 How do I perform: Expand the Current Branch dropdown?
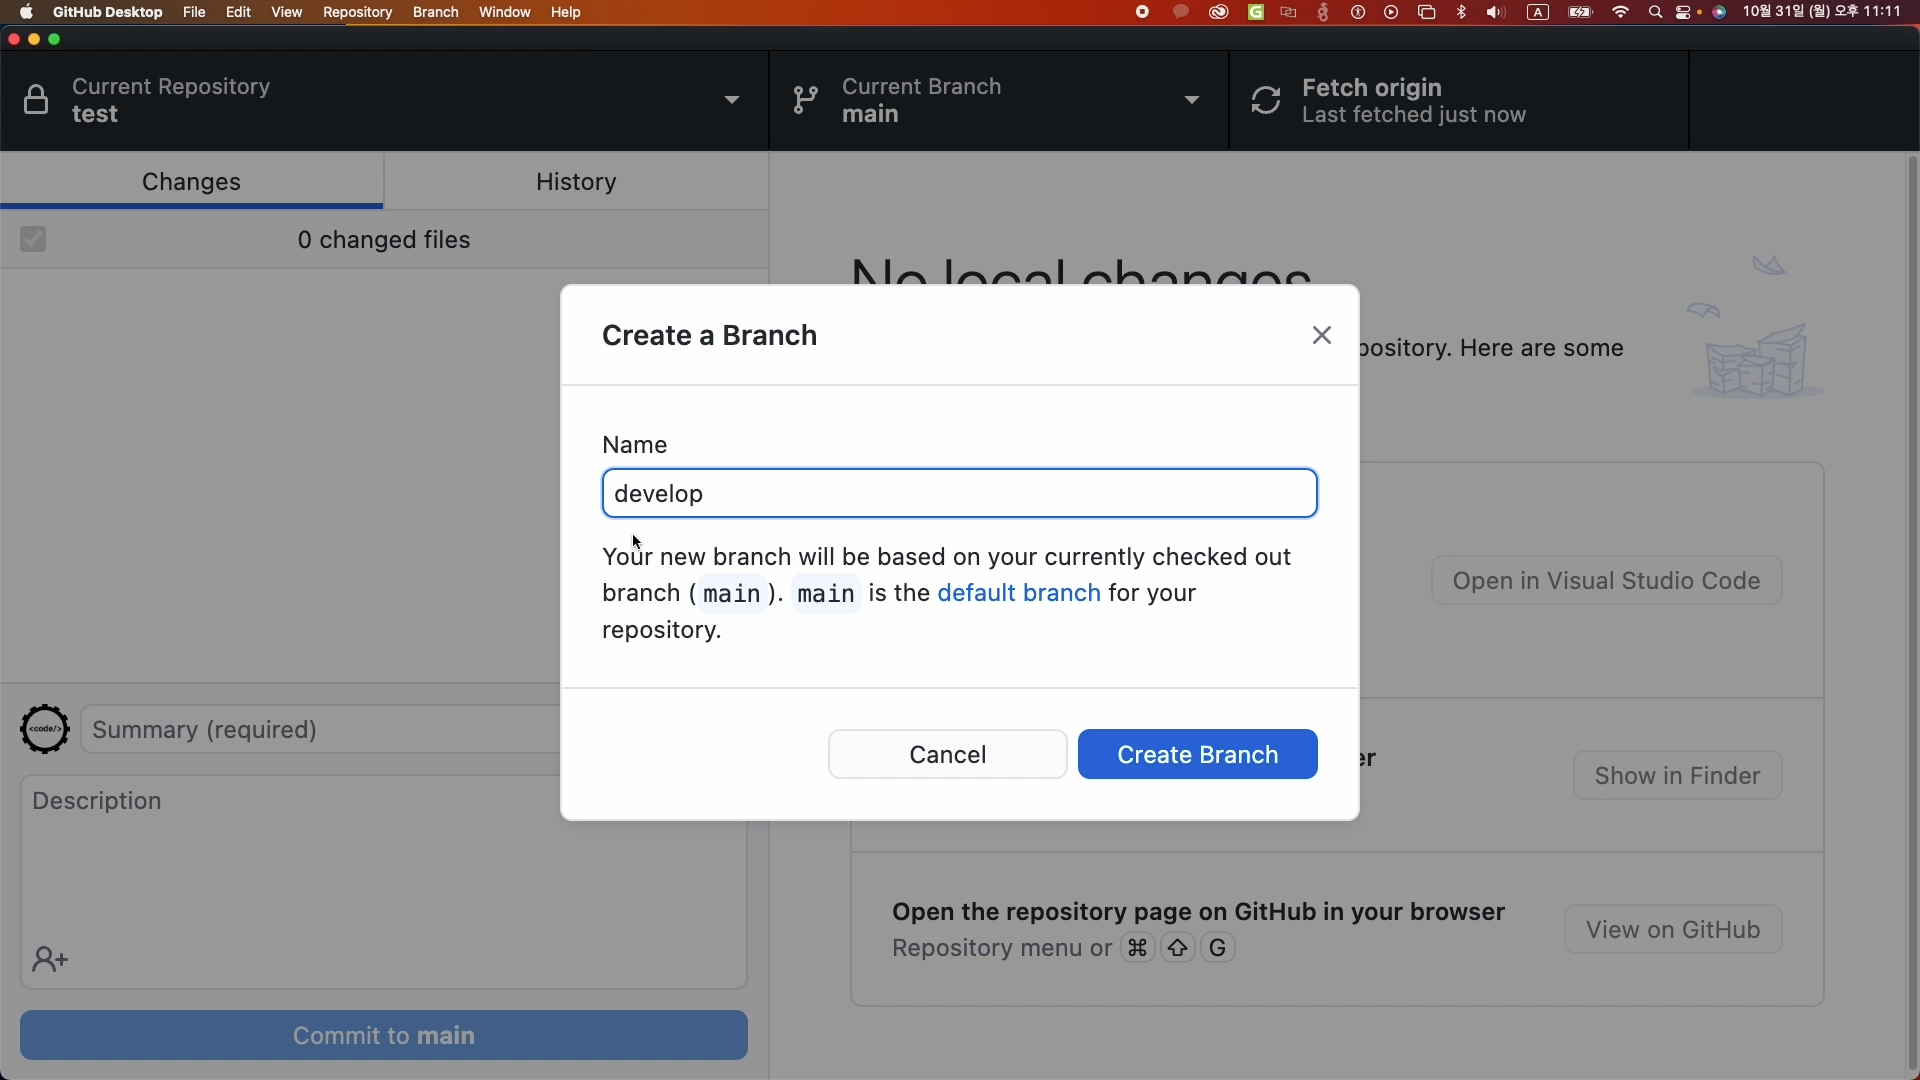(1193, 101)
